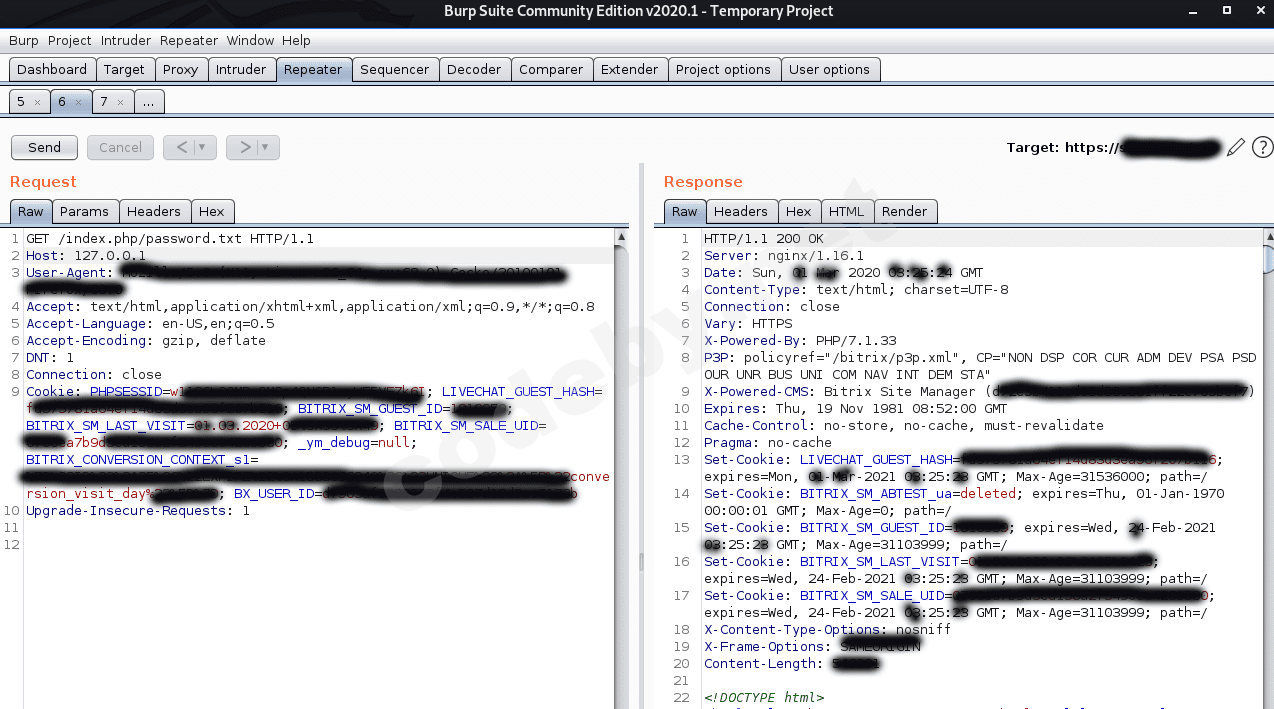This screenshot has height=709, width=1274.
Task: Expand the forward history dropdown arrow
Action: coord(265,147)
